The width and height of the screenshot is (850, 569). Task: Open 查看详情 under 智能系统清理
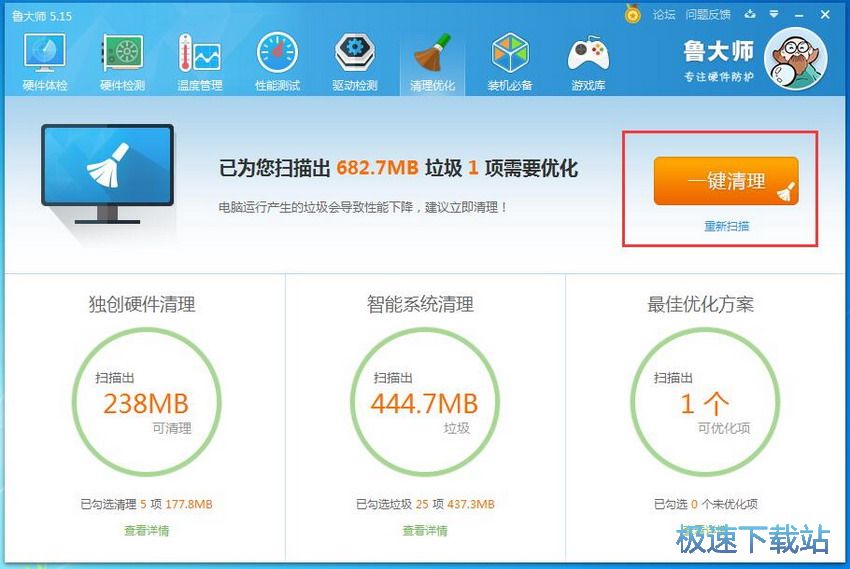(x=424, y=531)
